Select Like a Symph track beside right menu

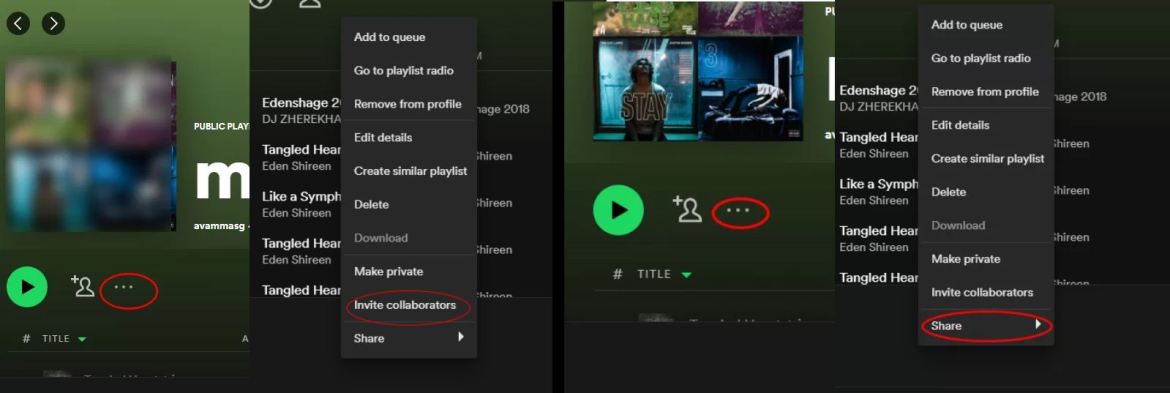(x=879, y=191)
